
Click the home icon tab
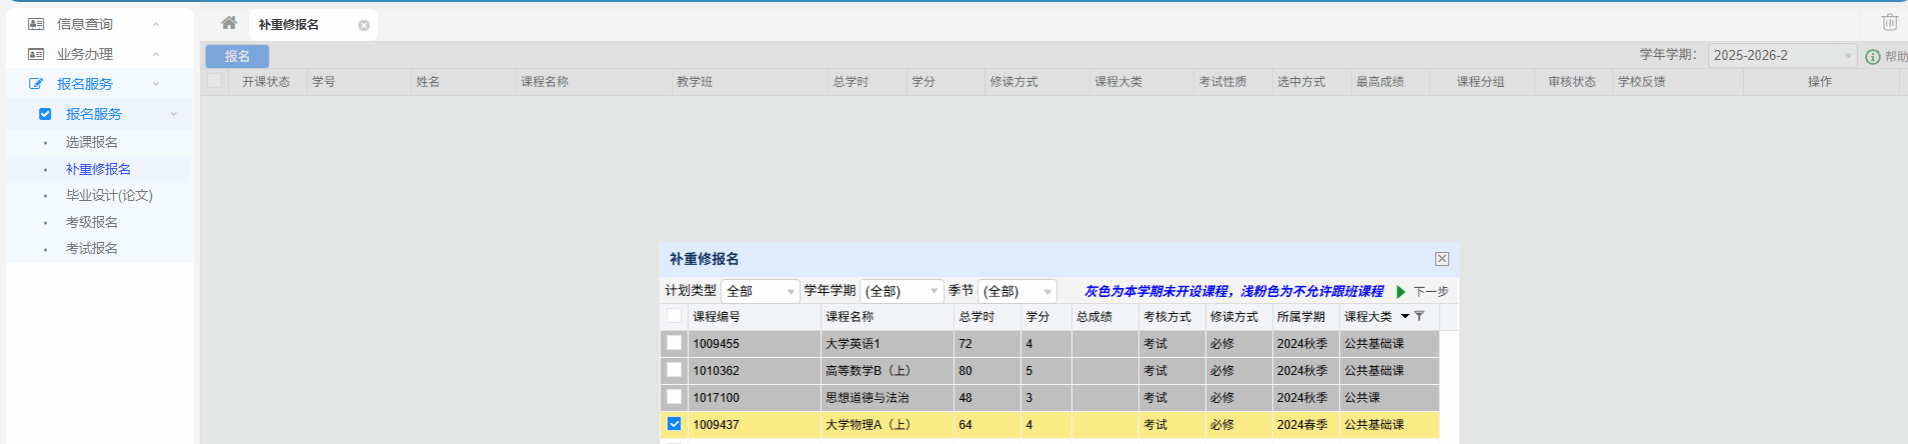(x=229, y=23)
